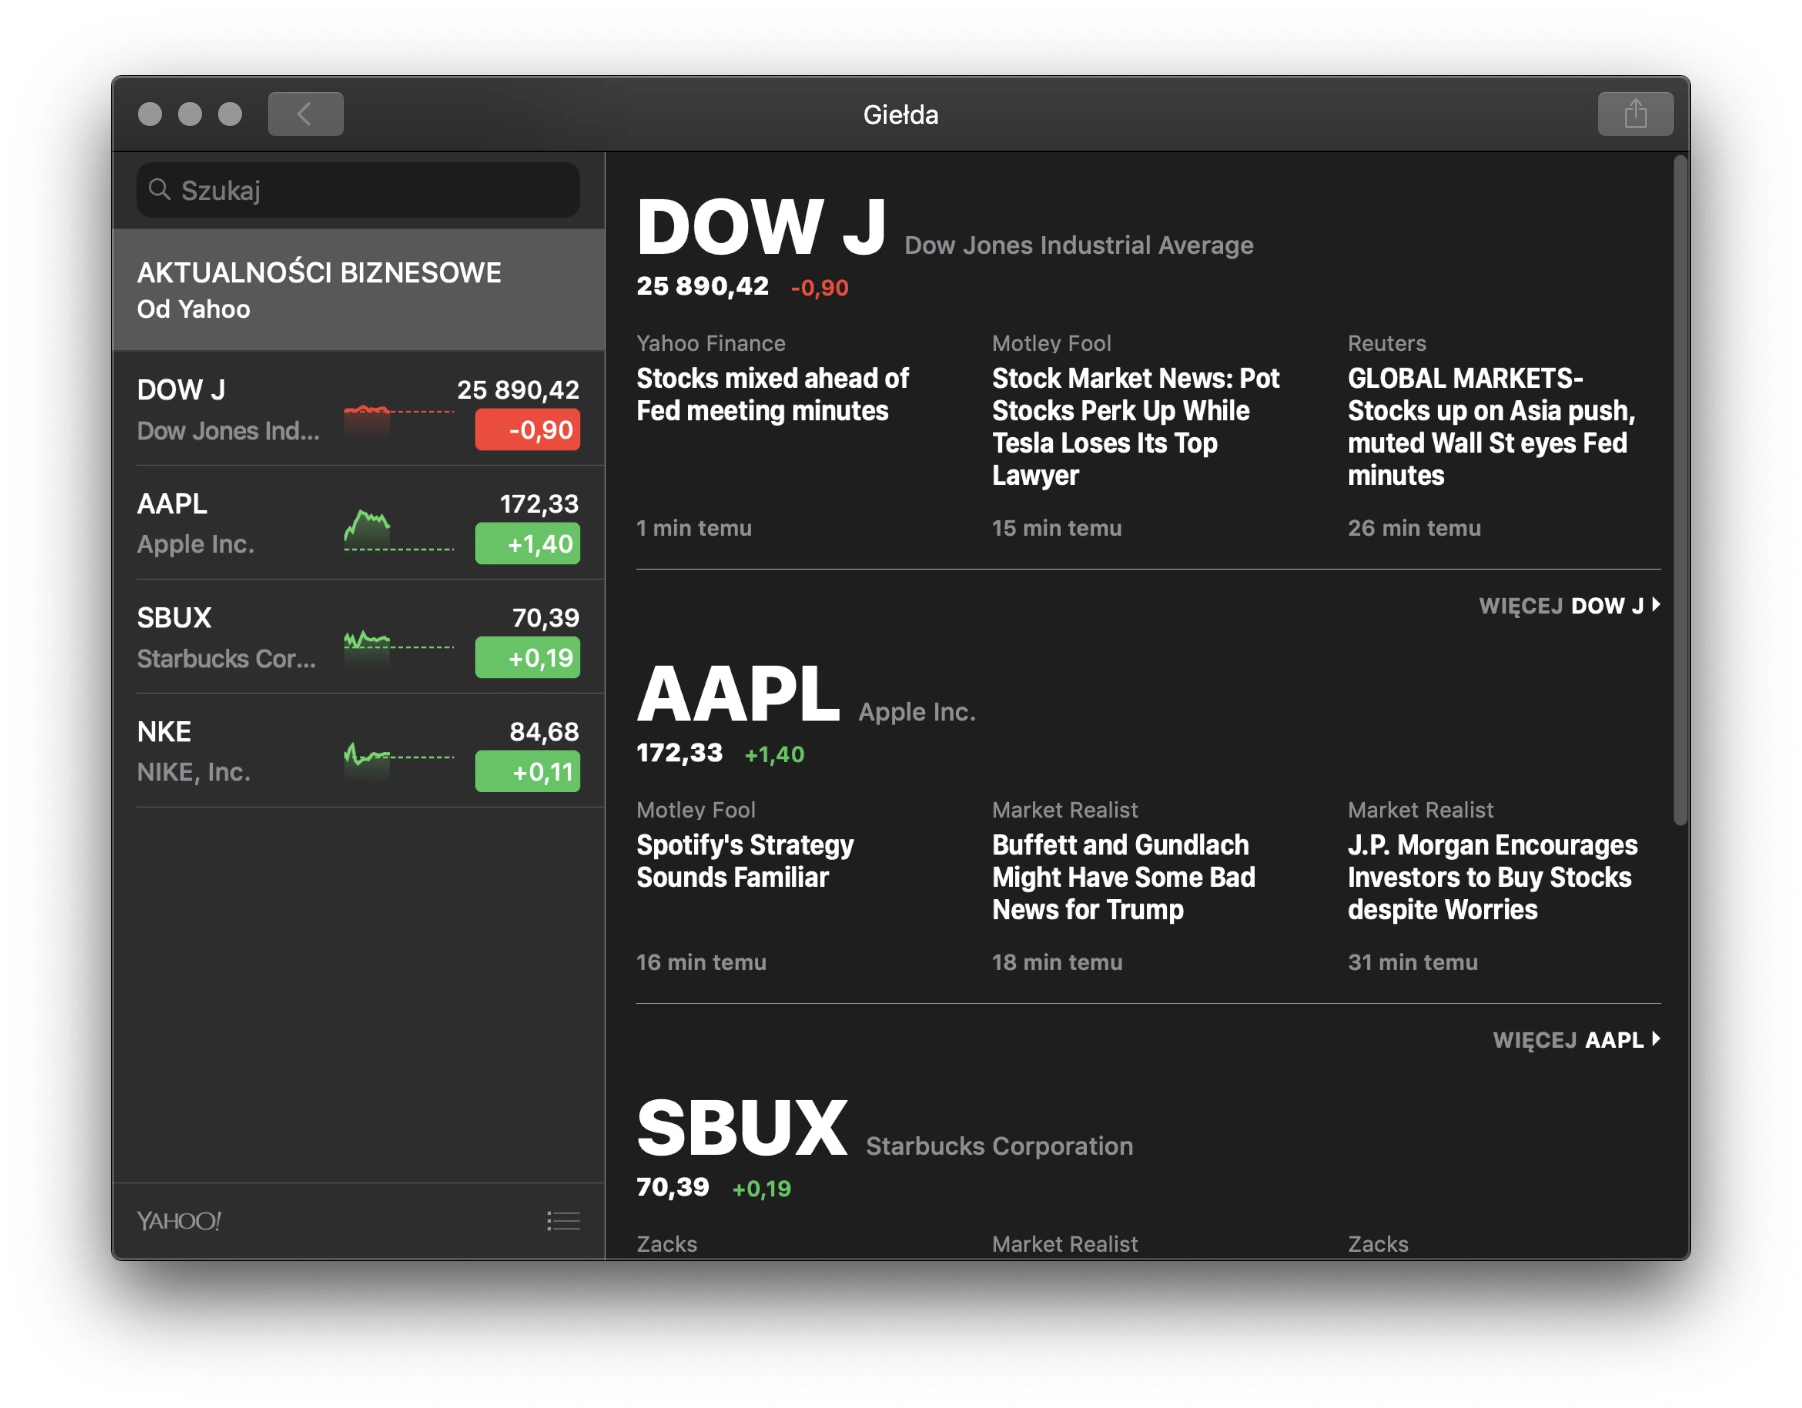Click the 'Yahoo Finance' source label

[711, 343]
